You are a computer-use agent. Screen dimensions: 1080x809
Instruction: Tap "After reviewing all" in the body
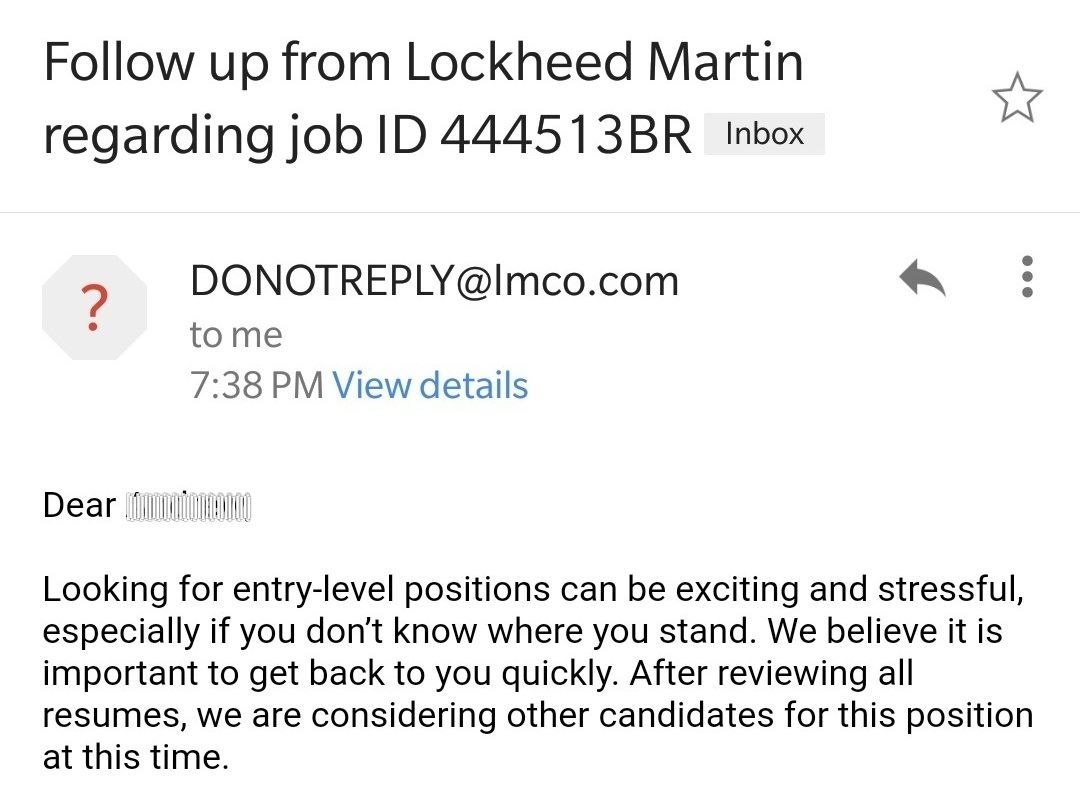tap(771, 673)
